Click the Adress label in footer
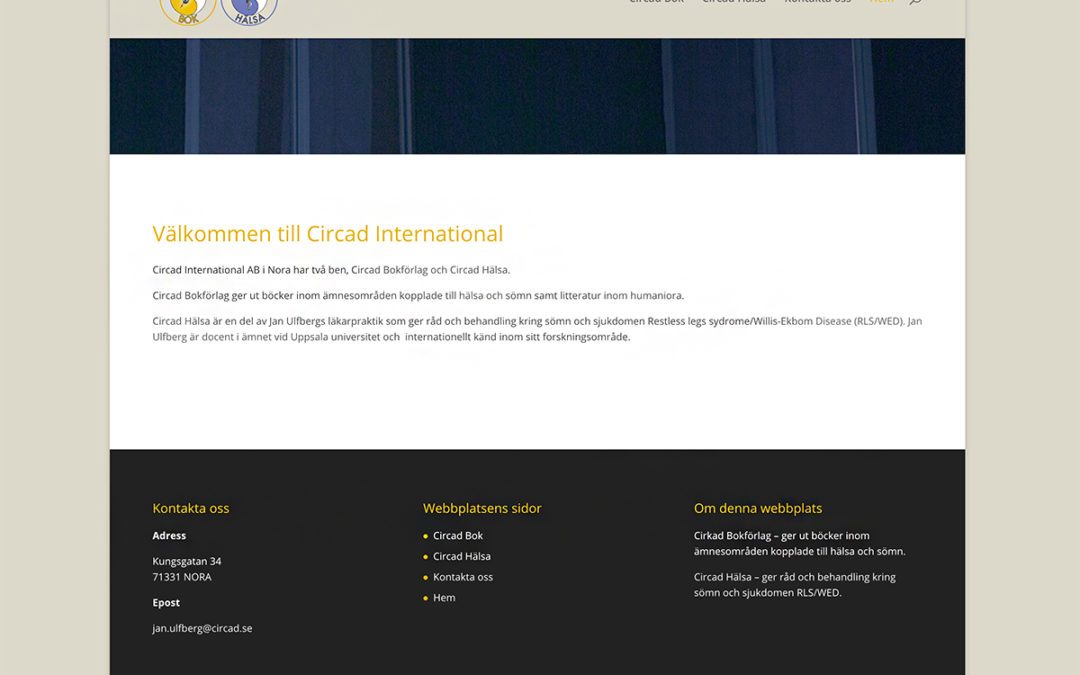1080x675 pixels. 169,535
